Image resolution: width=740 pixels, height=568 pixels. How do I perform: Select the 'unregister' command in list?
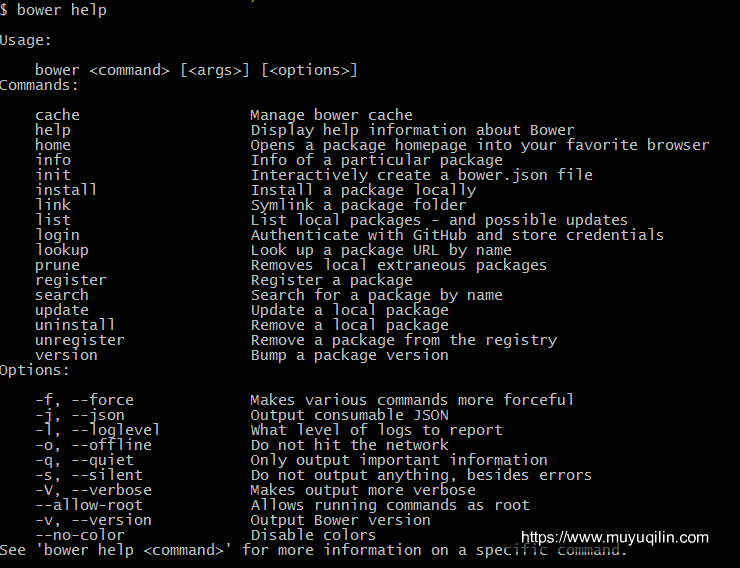pos(80,340)
